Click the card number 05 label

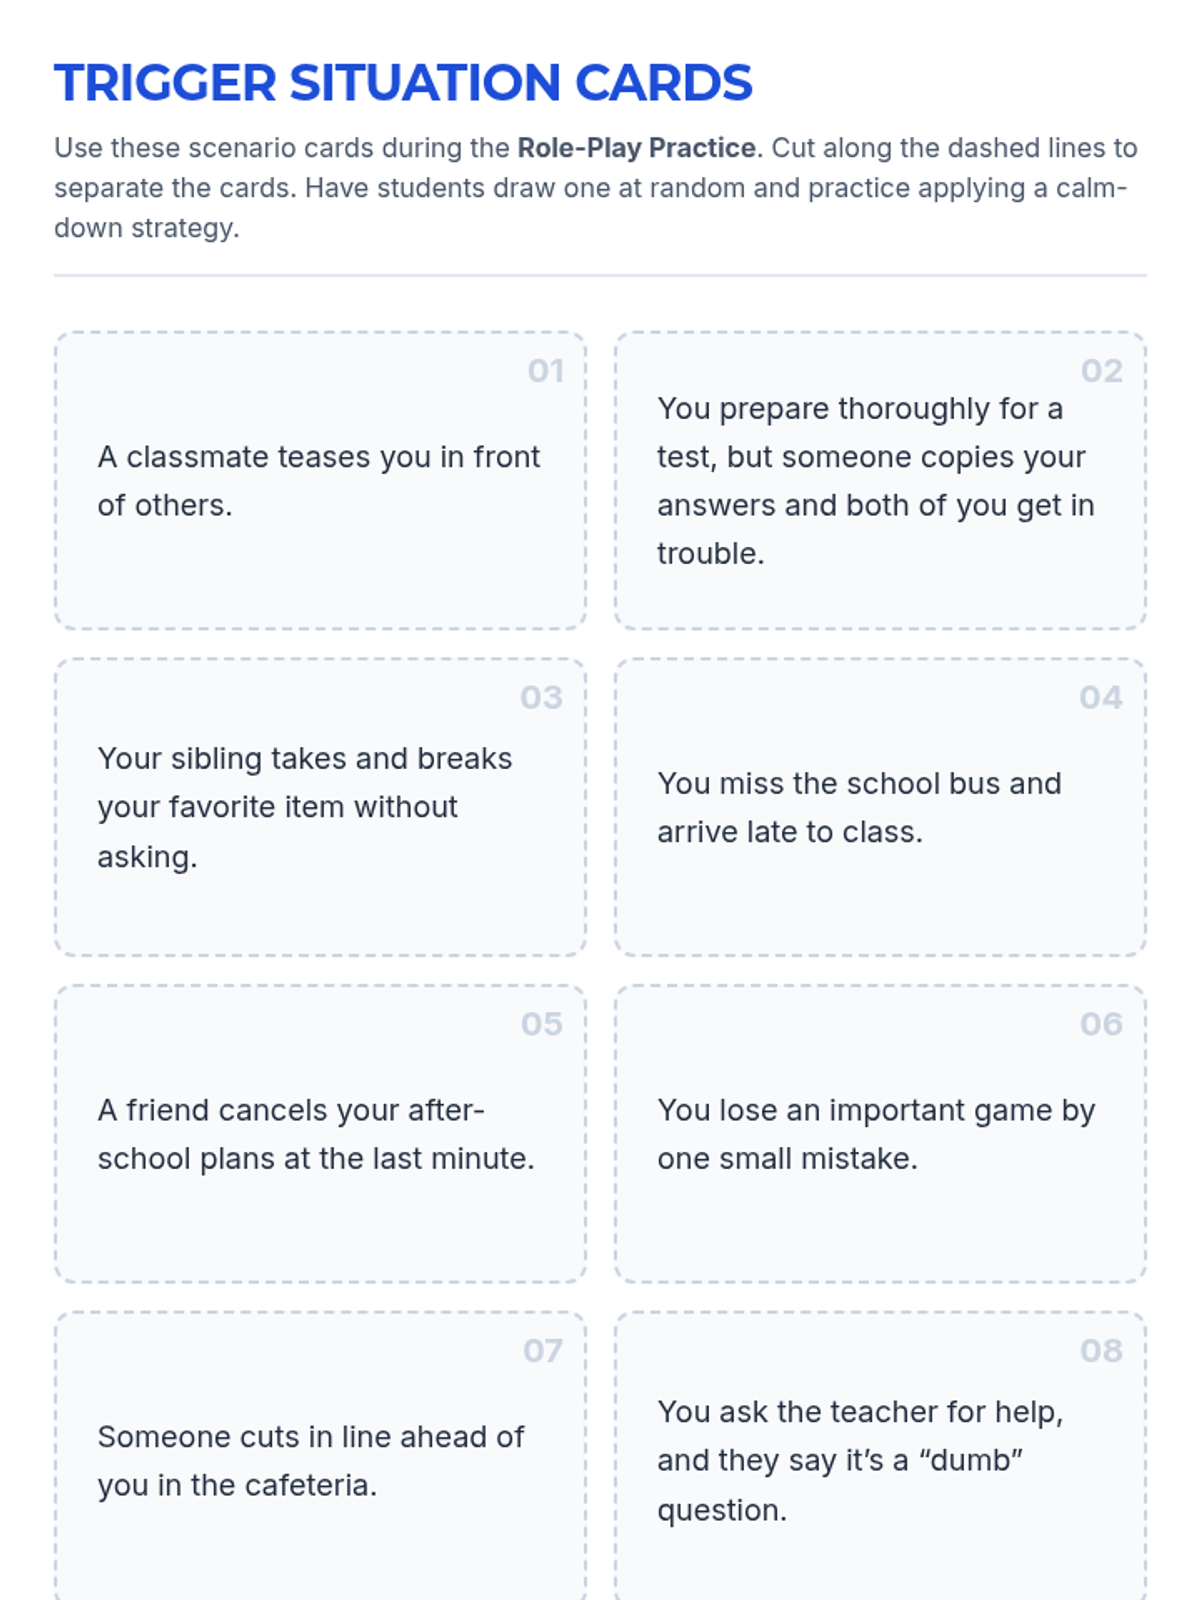tap(541, 1024)
